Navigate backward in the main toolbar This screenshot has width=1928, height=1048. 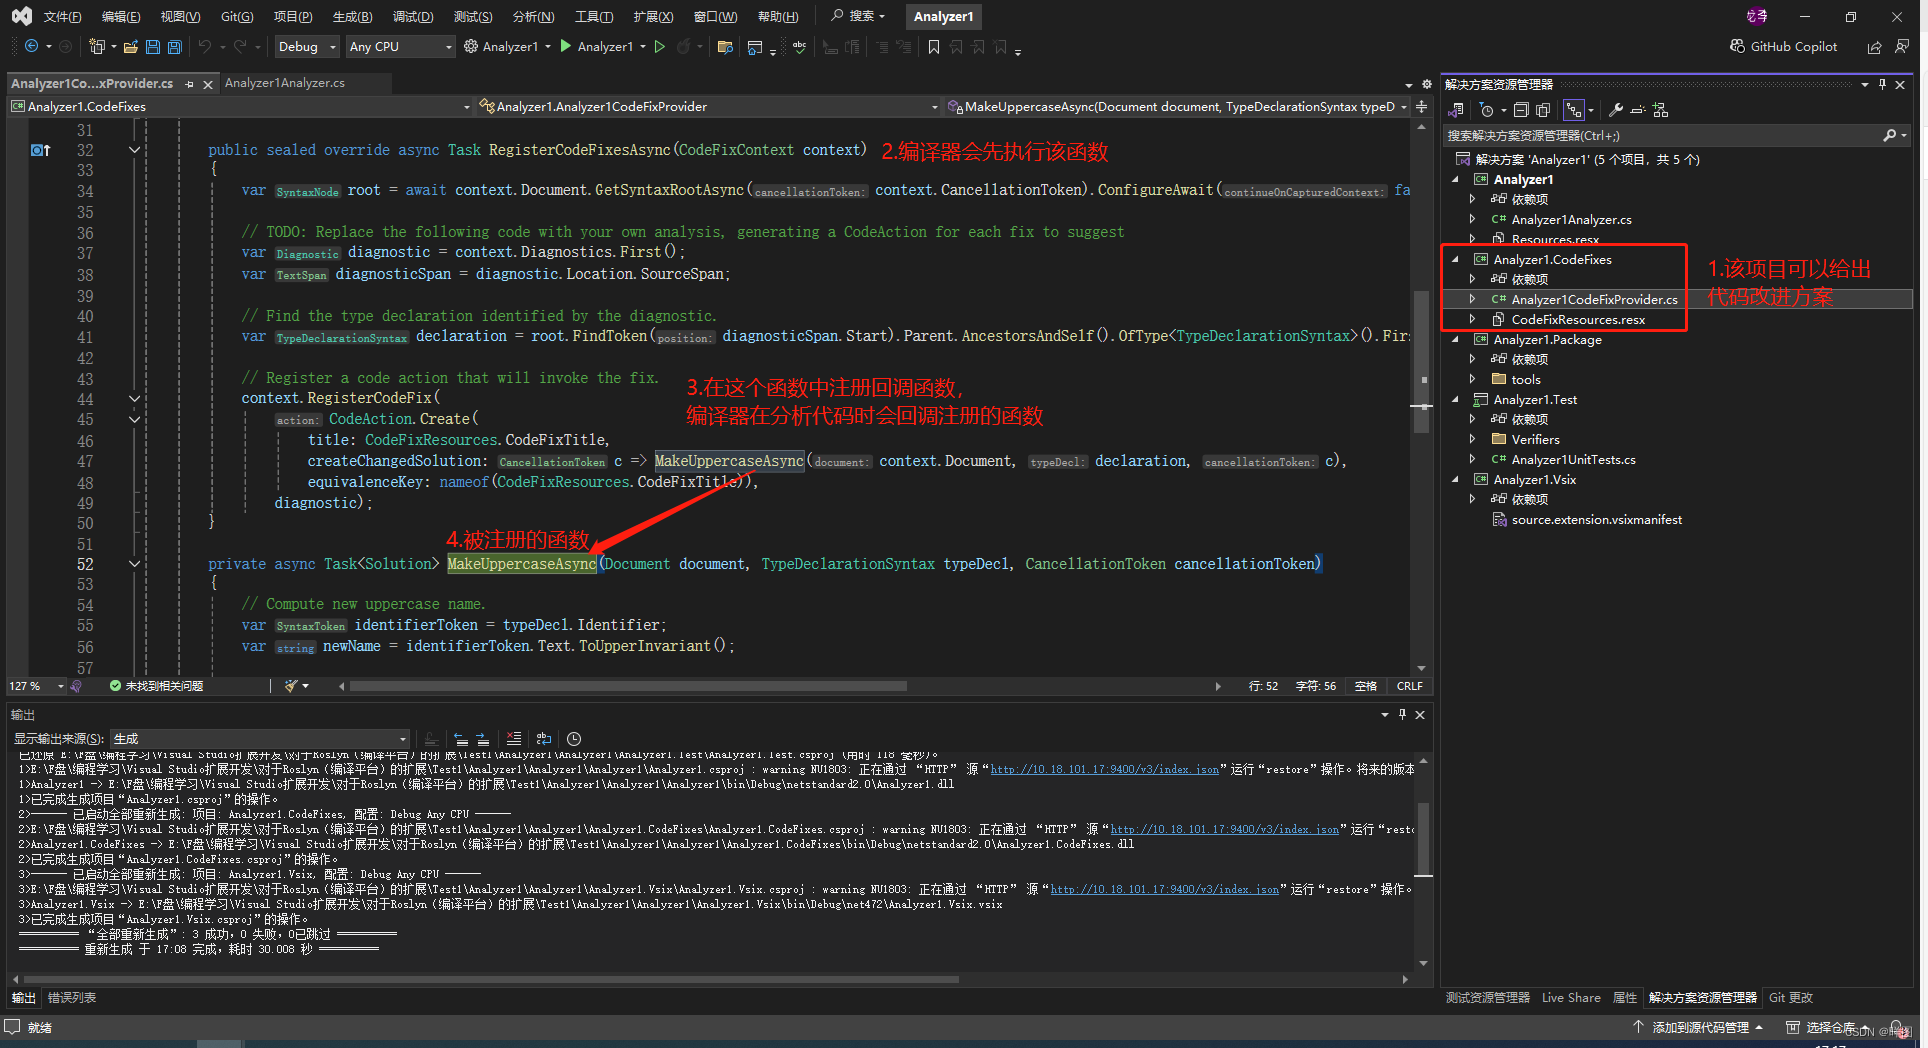(32, 47)
